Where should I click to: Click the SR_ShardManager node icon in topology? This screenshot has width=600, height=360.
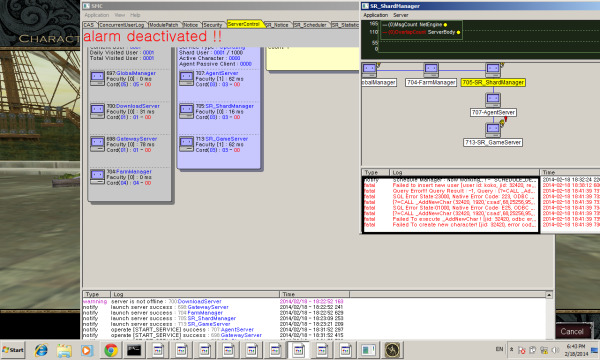tap(493, 70)
